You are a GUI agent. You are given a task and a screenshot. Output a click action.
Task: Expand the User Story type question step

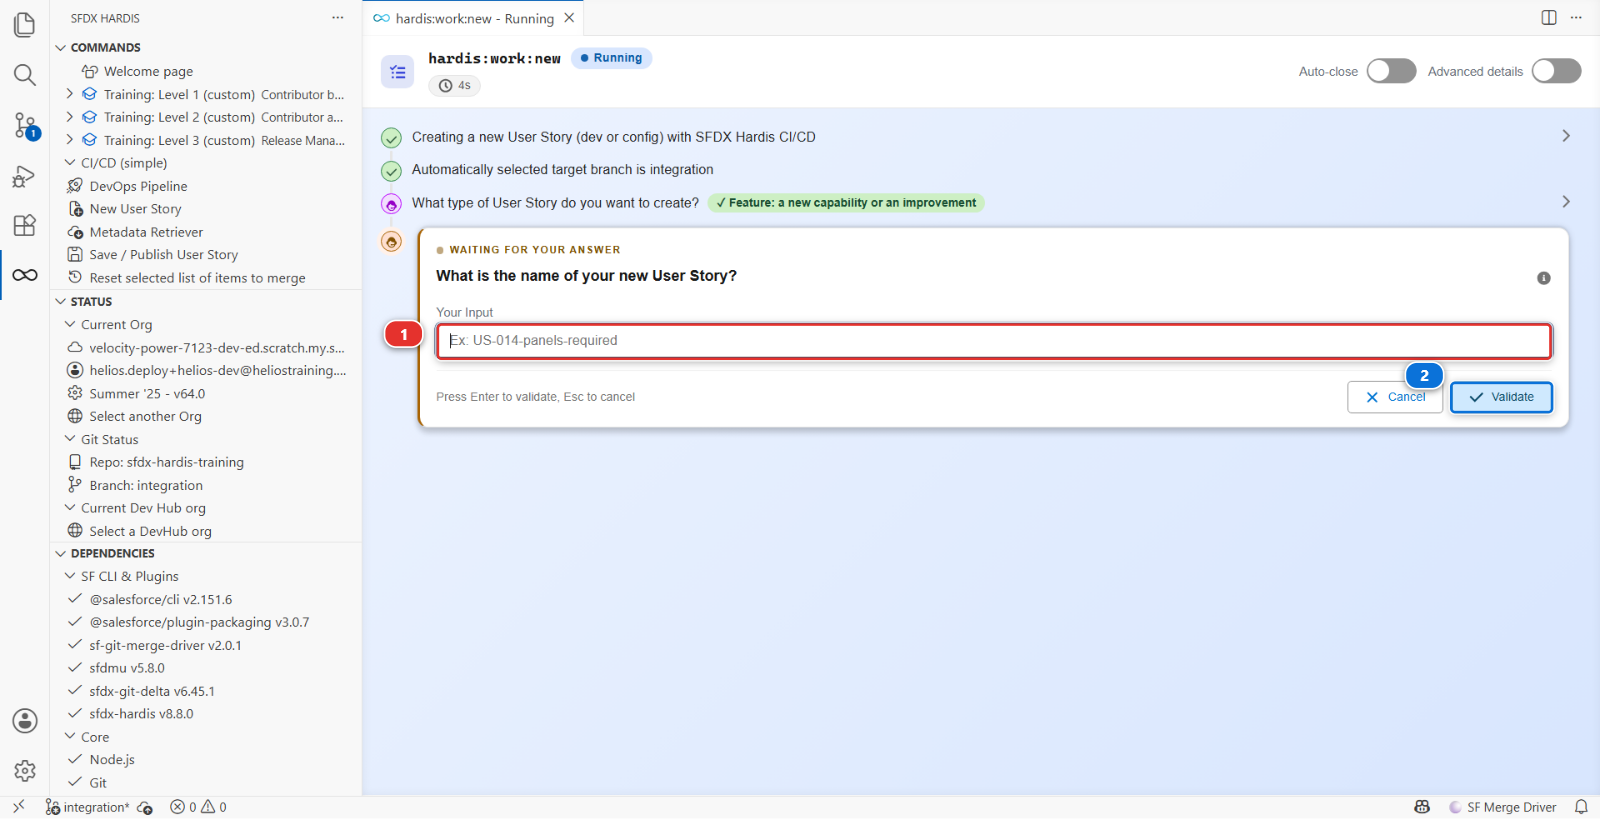pos(1566,202)
